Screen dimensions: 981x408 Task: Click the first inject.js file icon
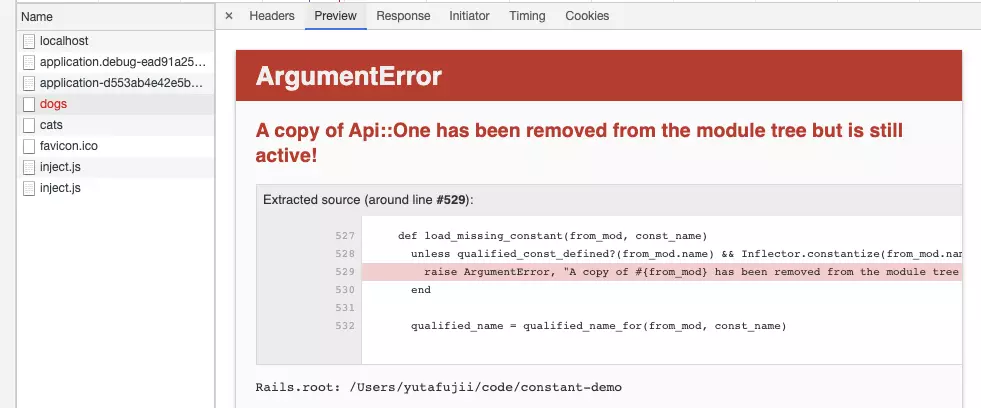point(29,167)
